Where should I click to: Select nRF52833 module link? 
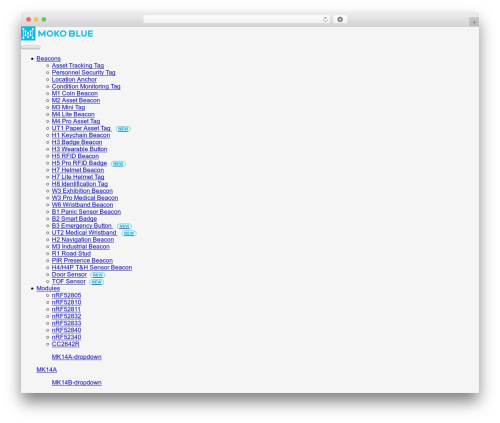tap(66, 324)
